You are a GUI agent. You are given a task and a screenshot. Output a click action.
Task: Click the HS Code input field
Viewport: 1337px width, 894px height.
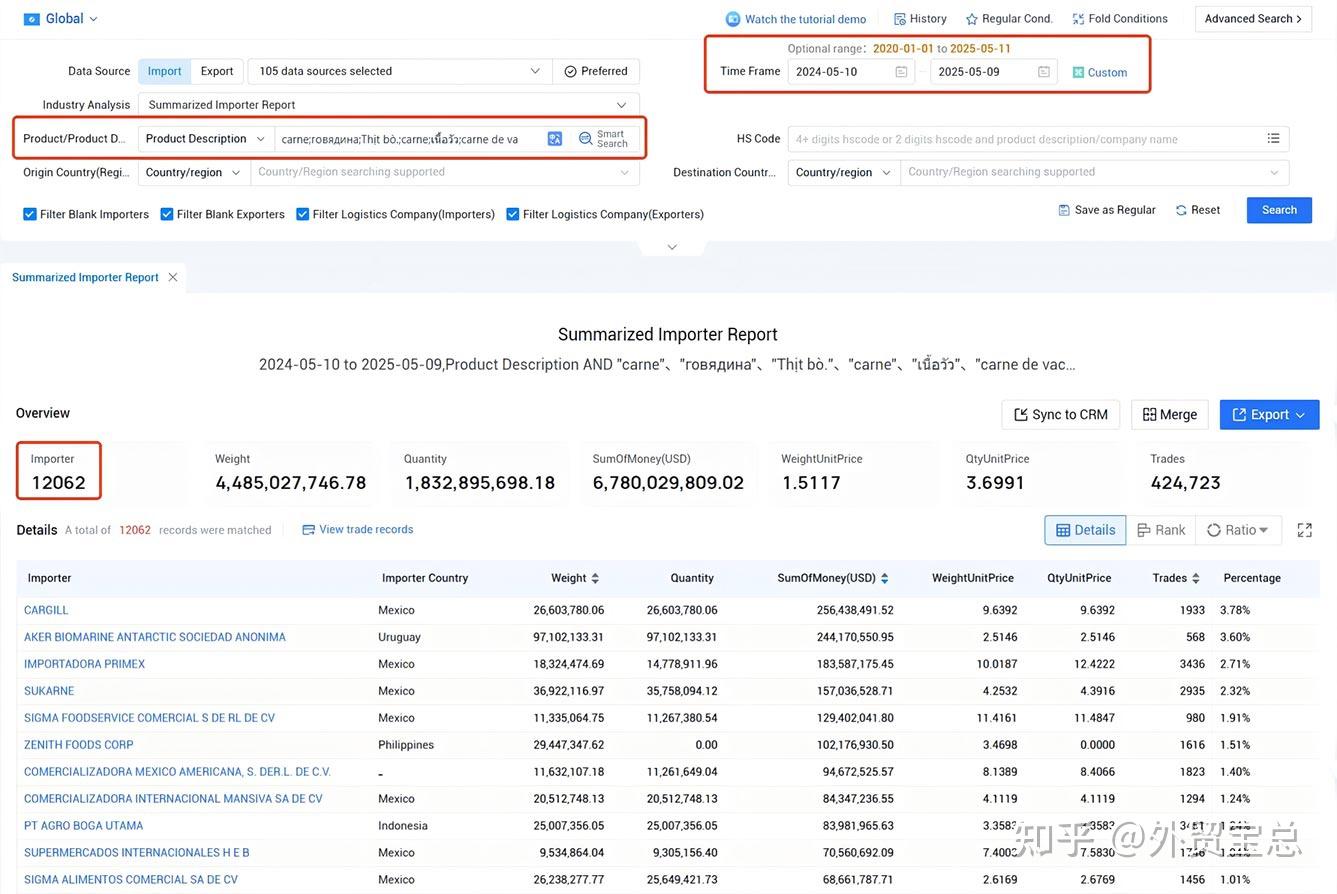[1025, 139]
